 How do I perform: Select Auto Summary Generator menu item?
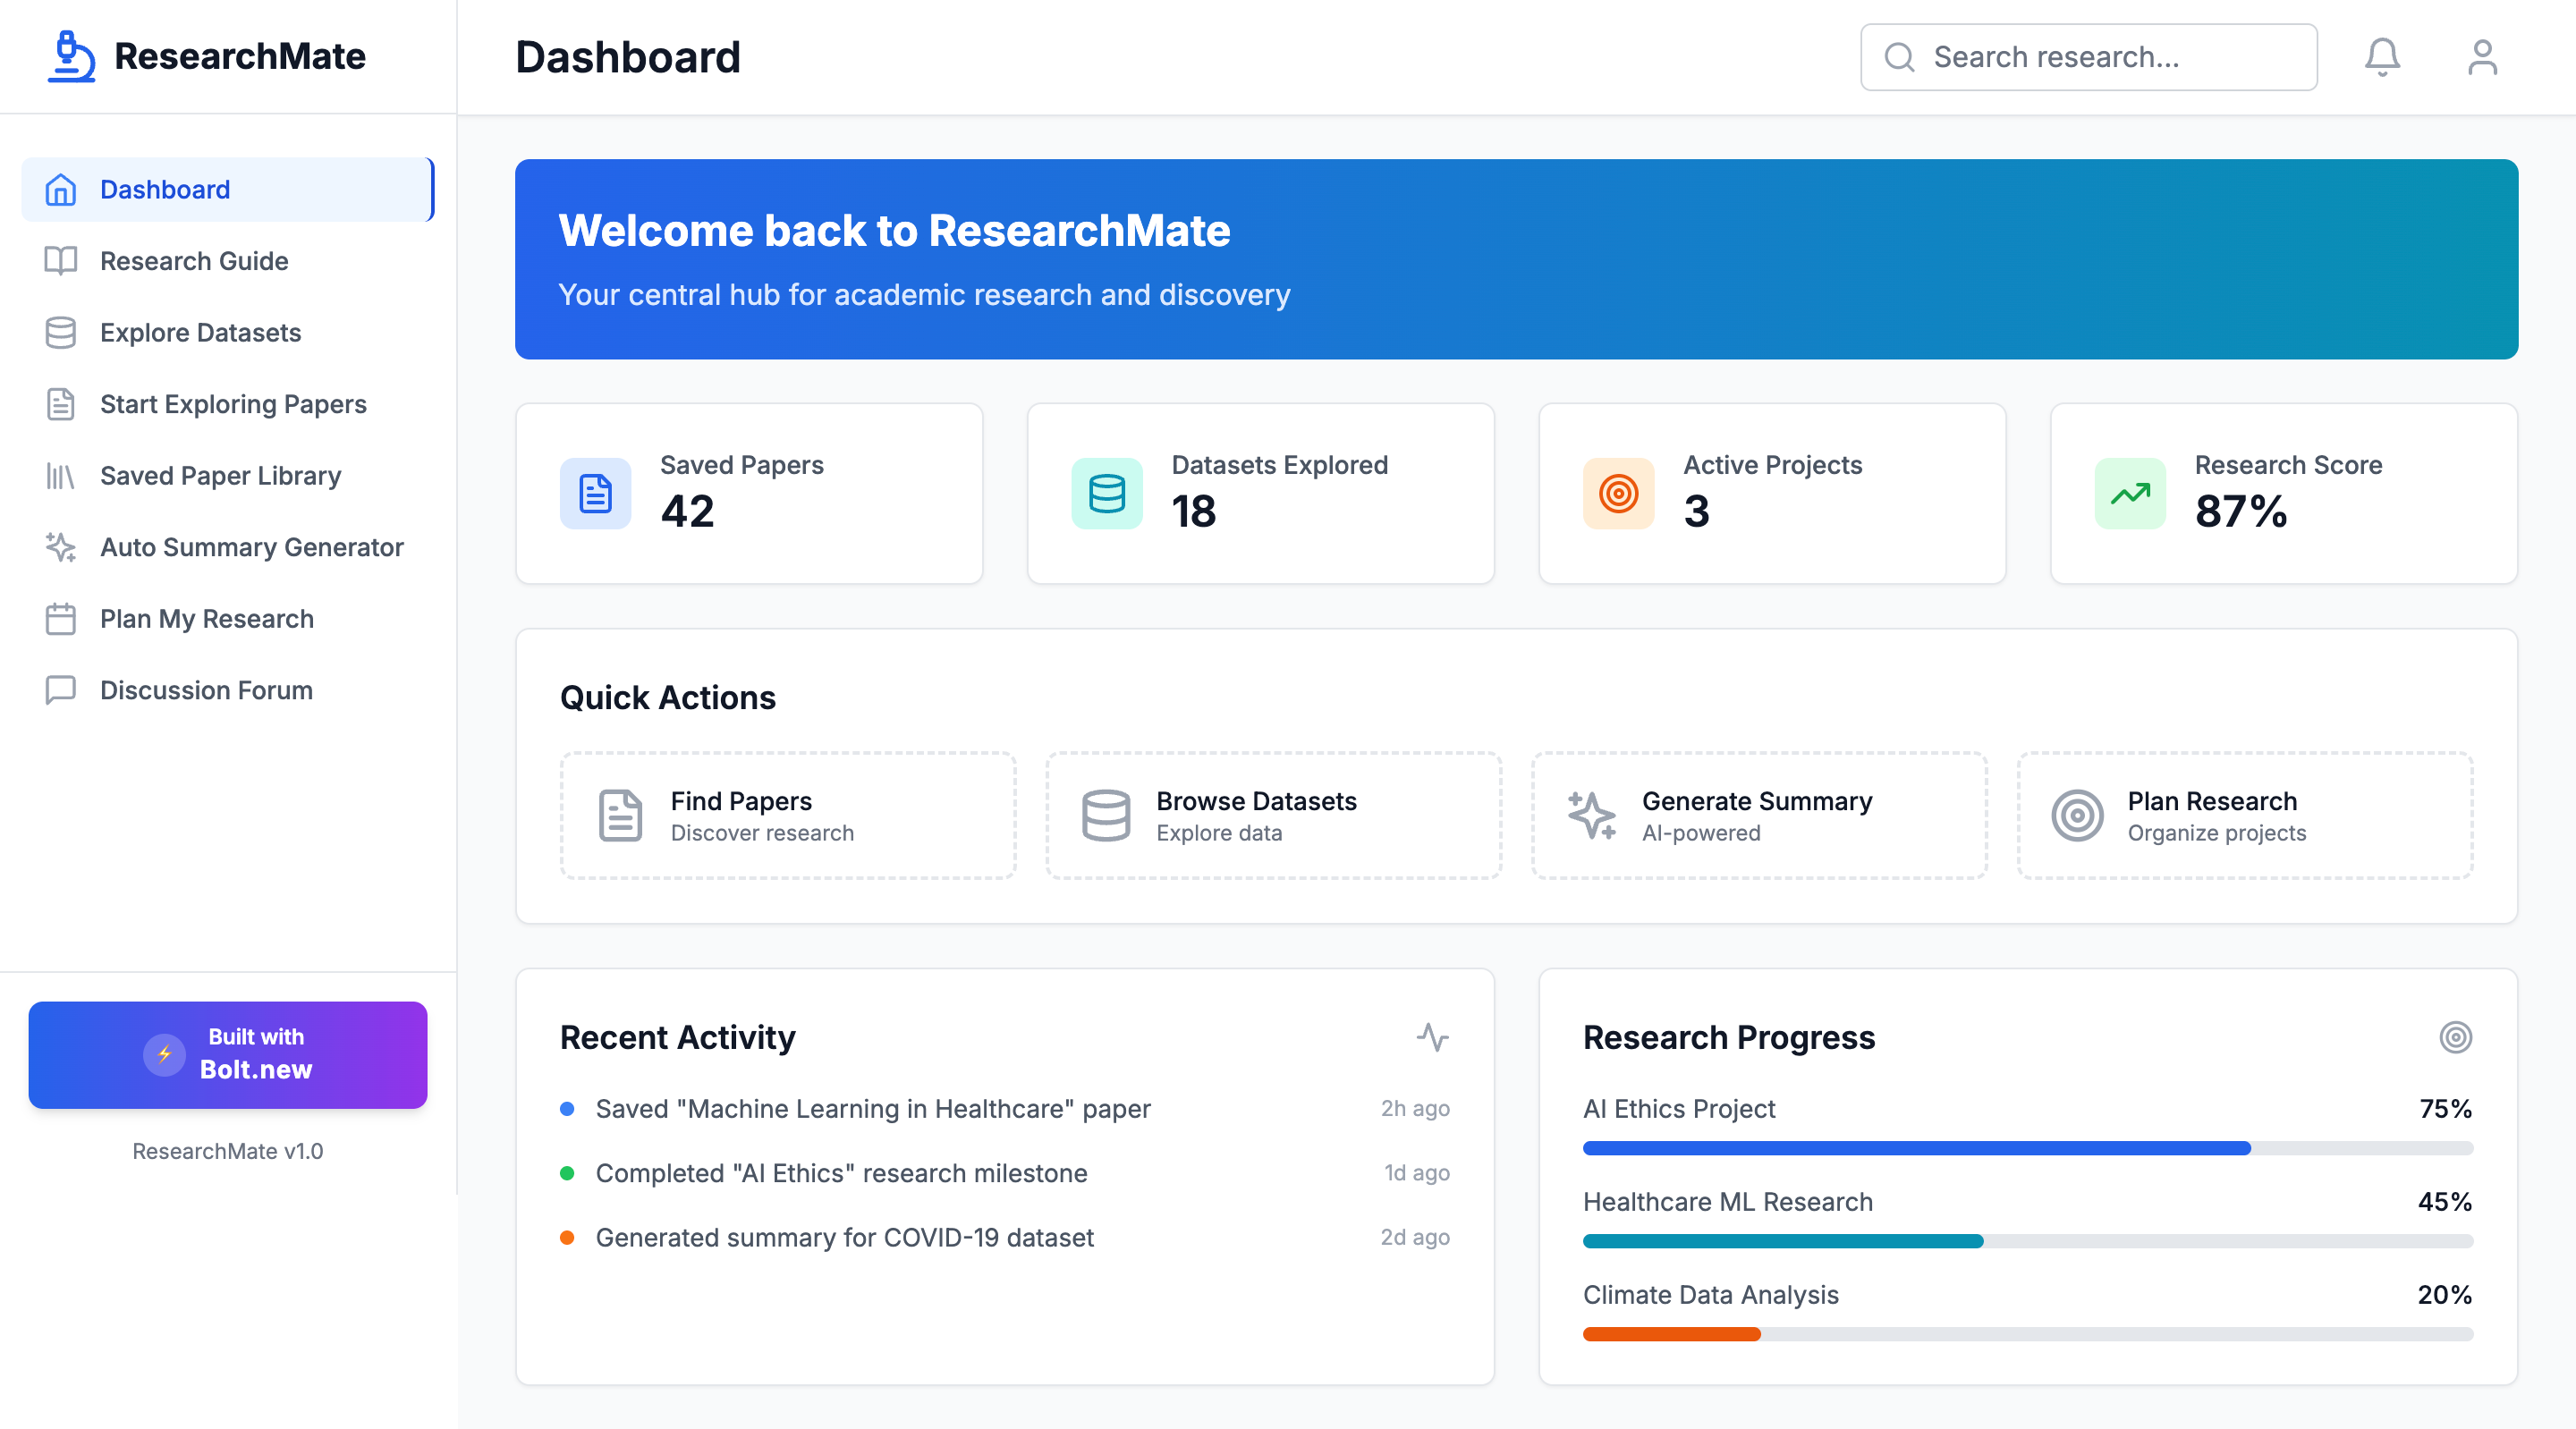(251, 547)
